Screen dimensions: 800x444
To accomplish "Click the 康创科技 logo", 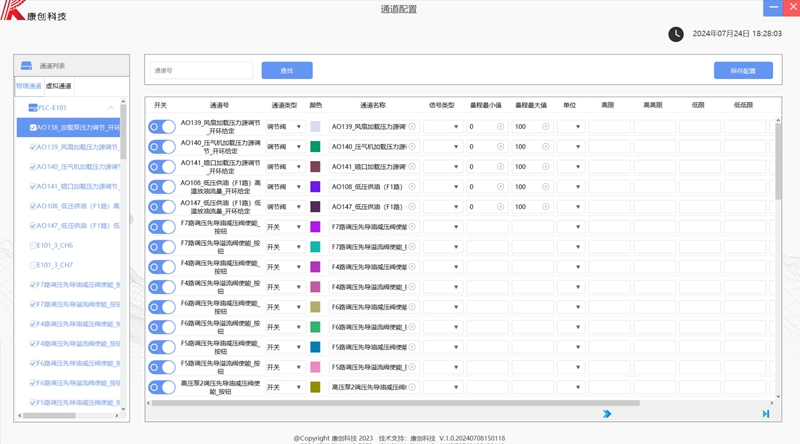I will pyautogui.click(x=33, y=11).
